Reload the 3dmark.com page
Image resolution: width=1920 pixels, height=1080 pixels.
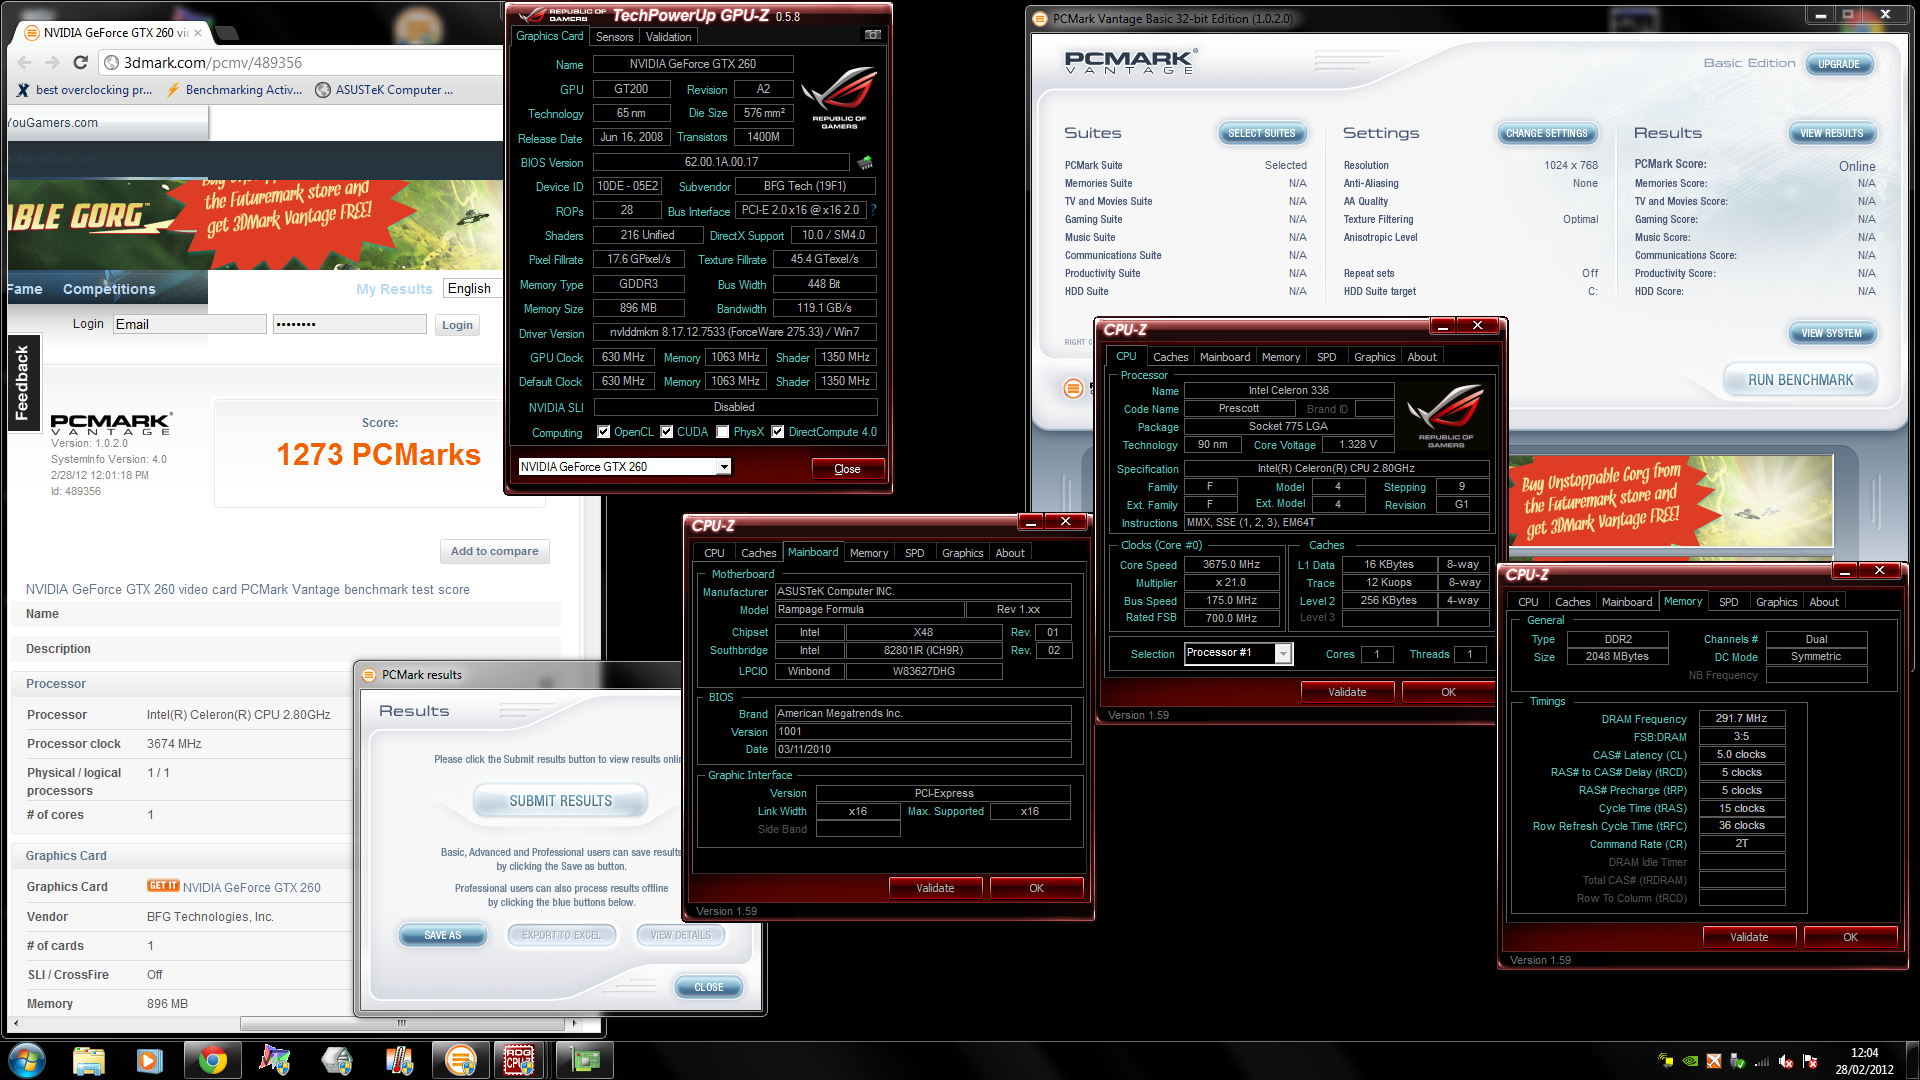pos(81,62)
